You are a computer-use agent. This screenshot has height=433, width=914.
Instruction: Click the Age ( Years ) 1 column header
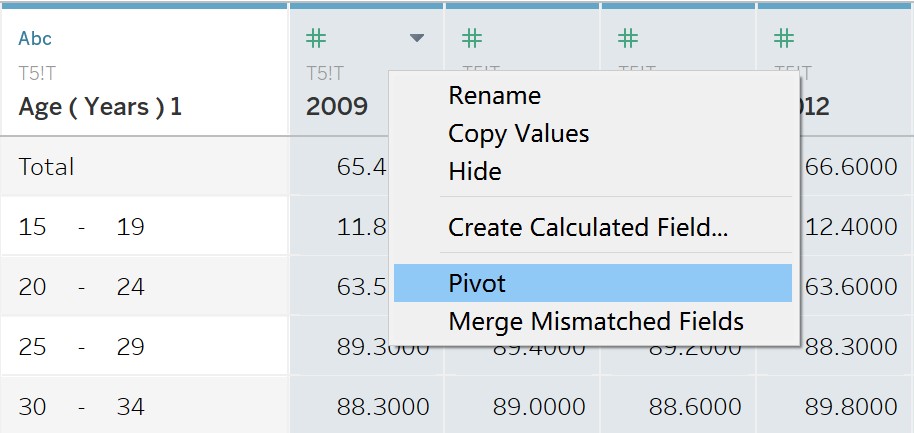pos(100,106)
